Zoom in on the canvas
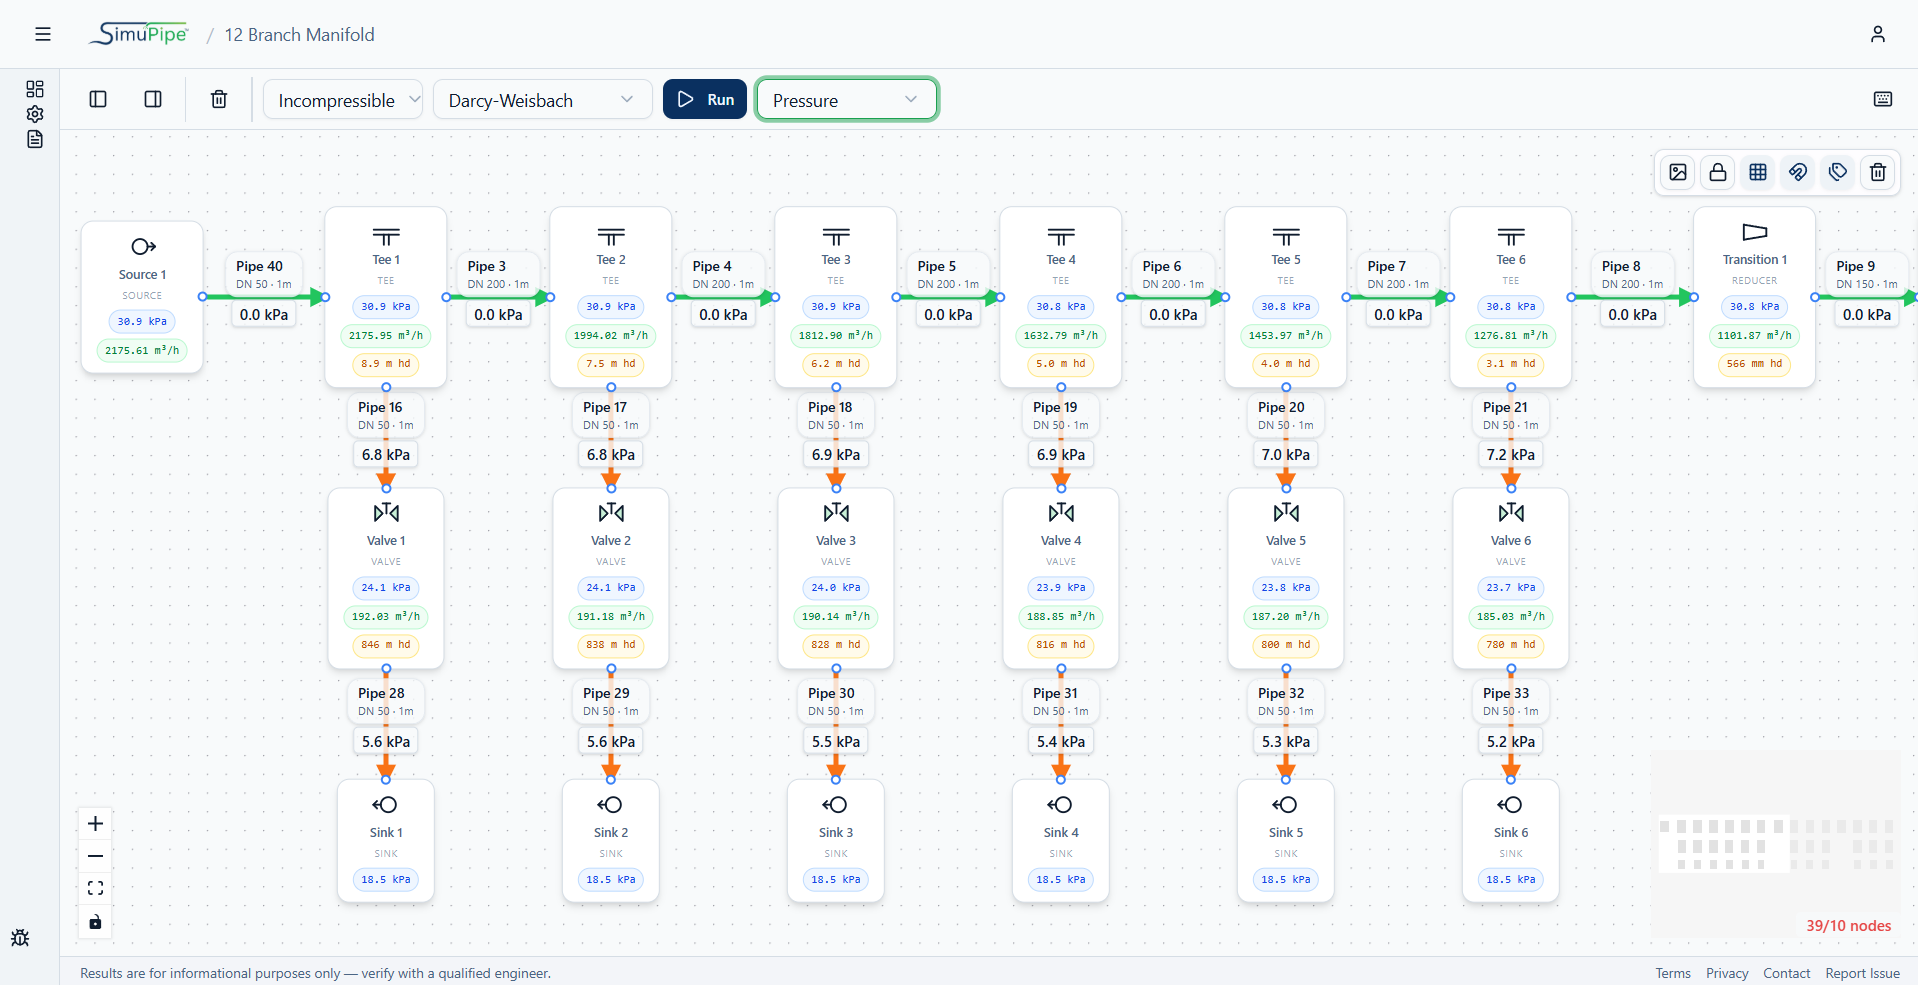The height and width of the screenshot is (985, 1918). [95, 823]
